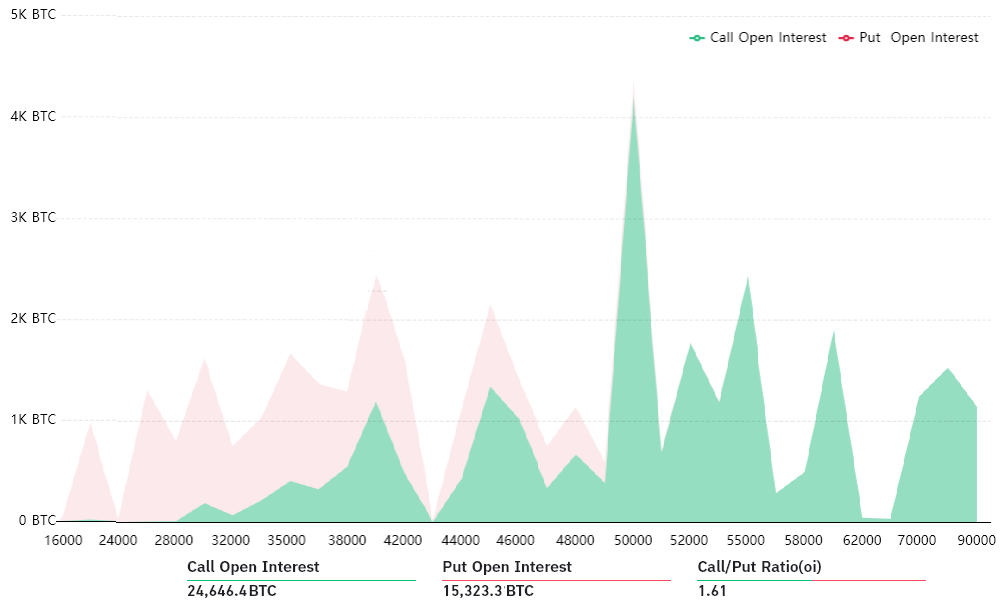Click Call Open Interest heading below chart
Screen dimensions: 1005x611
pos(253,567)
